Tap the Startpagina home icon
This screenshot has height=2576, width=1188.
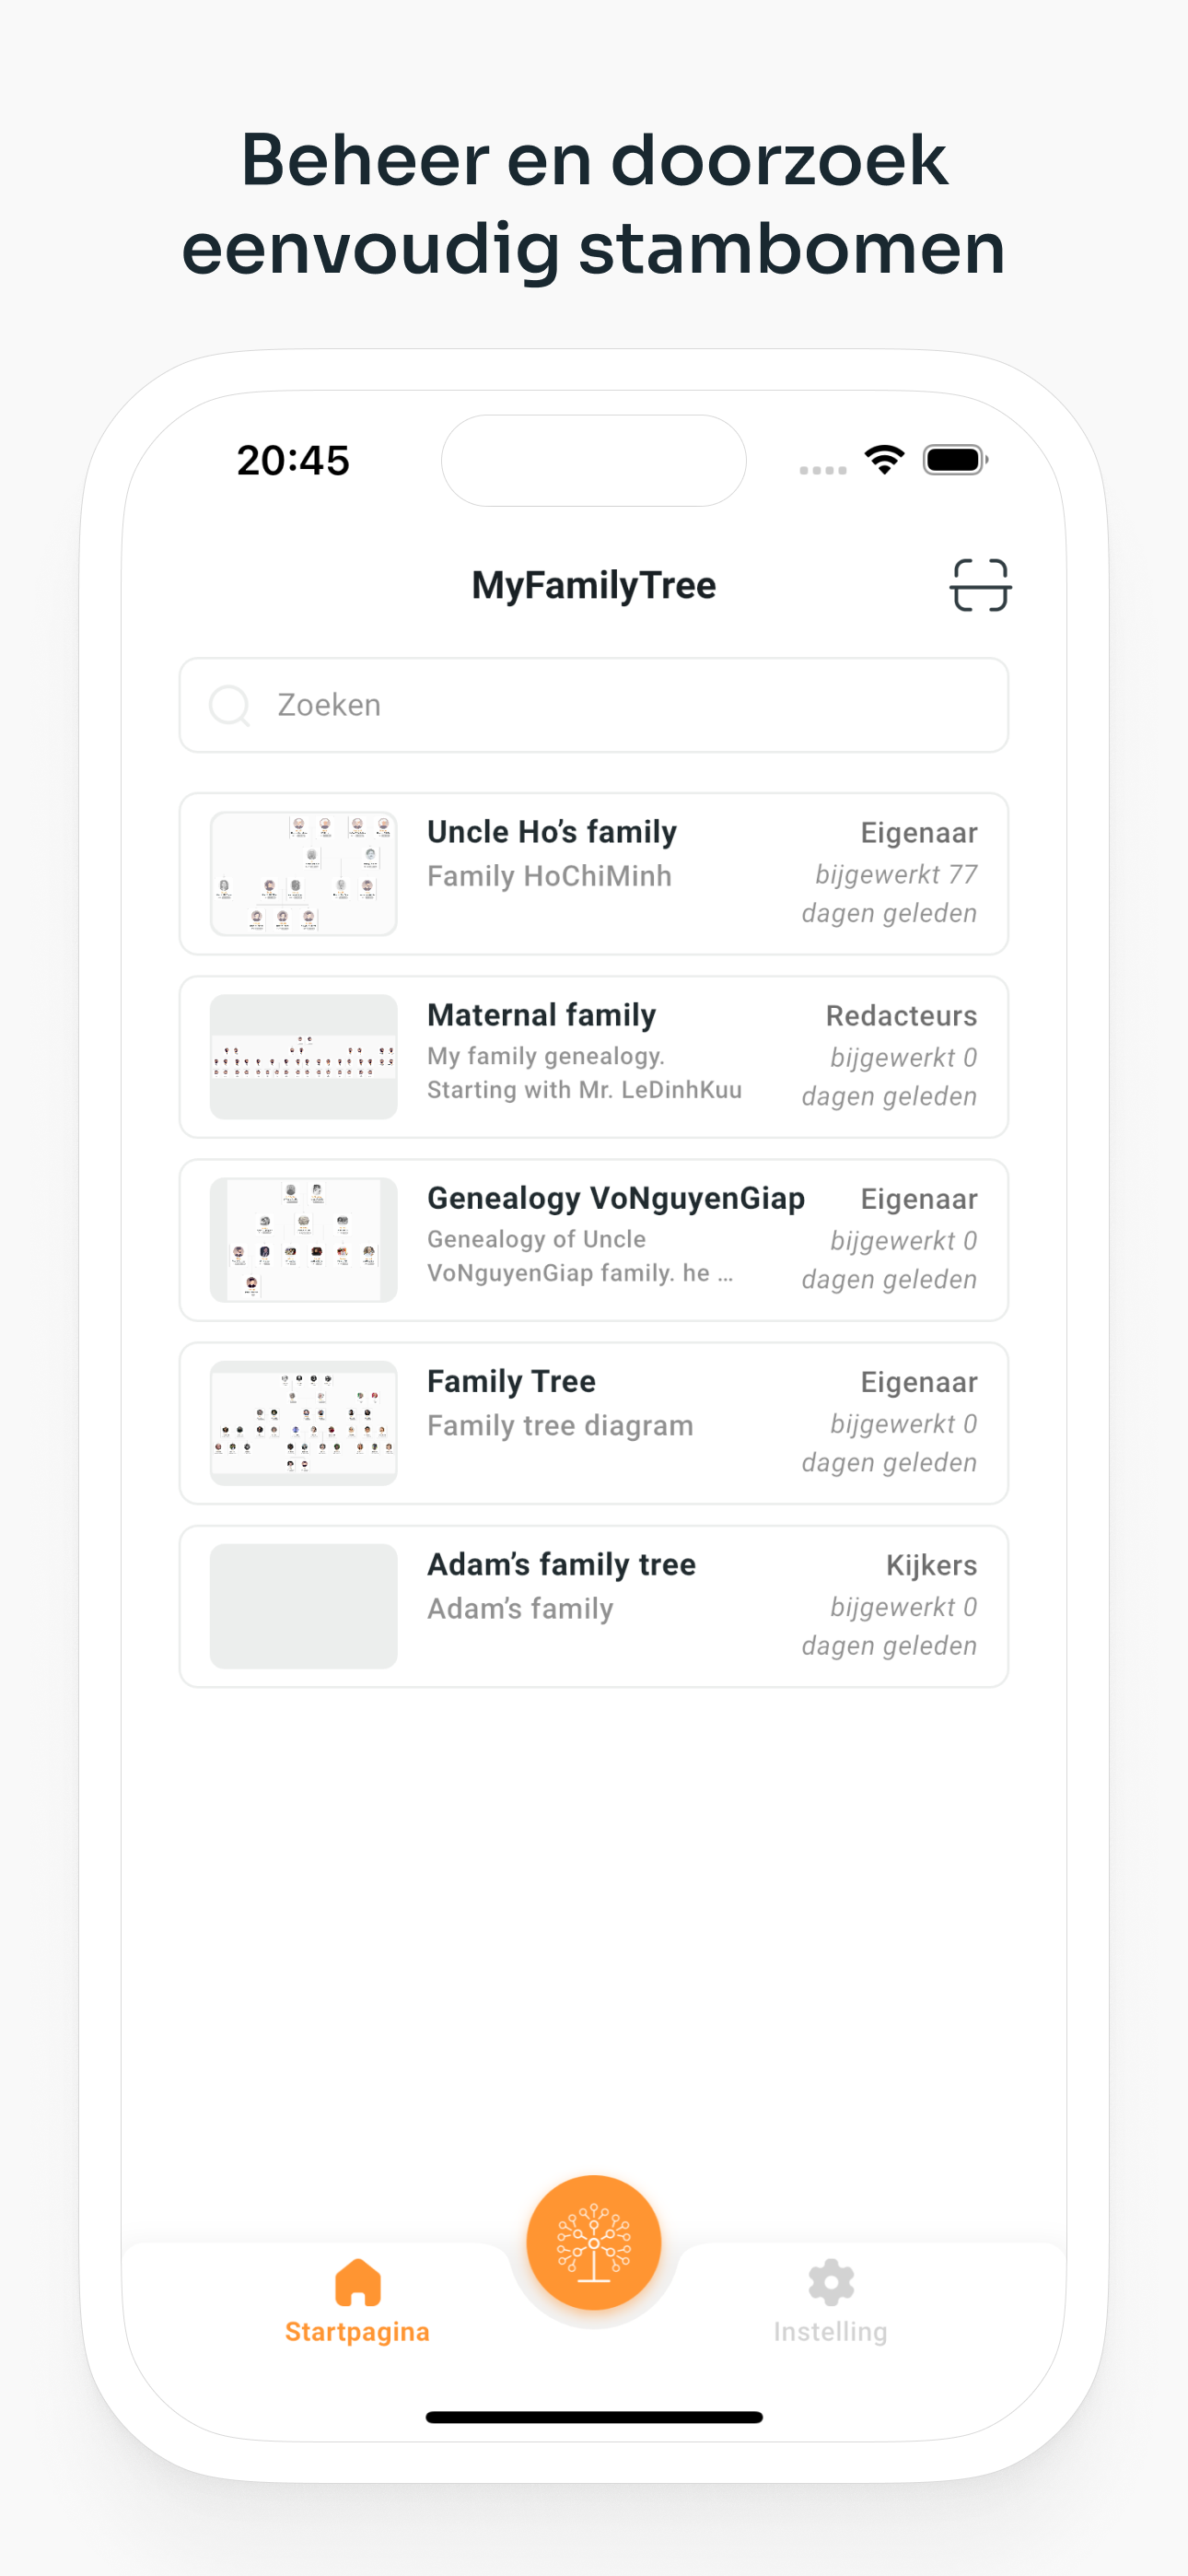point(357,2281)
